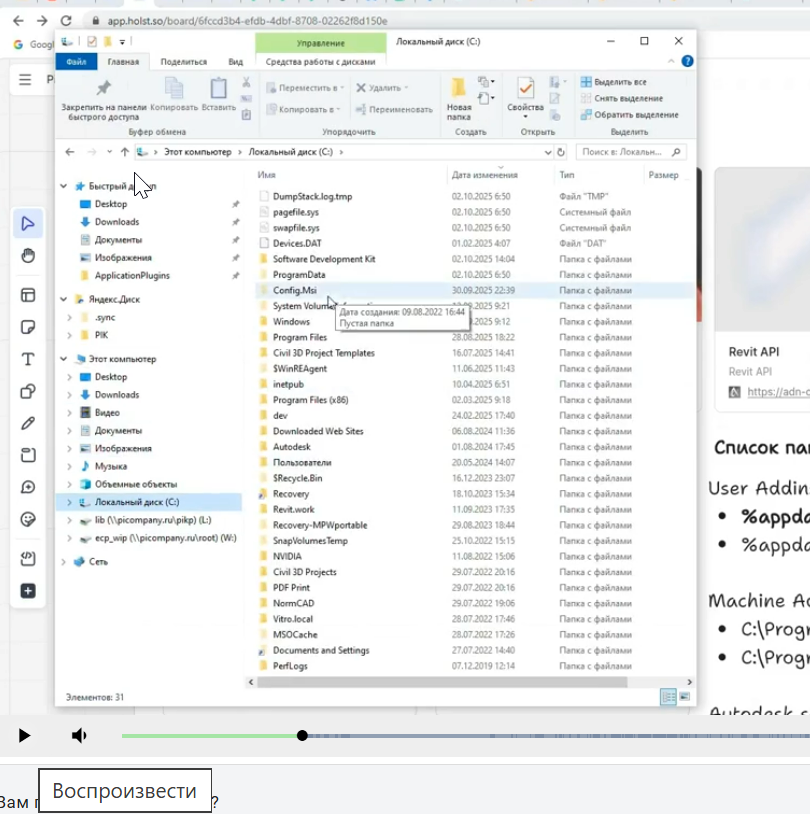Screen dimensions: 810x814
Task: Select the text tool in Holst sidebar
Action: tap(28, 359)
